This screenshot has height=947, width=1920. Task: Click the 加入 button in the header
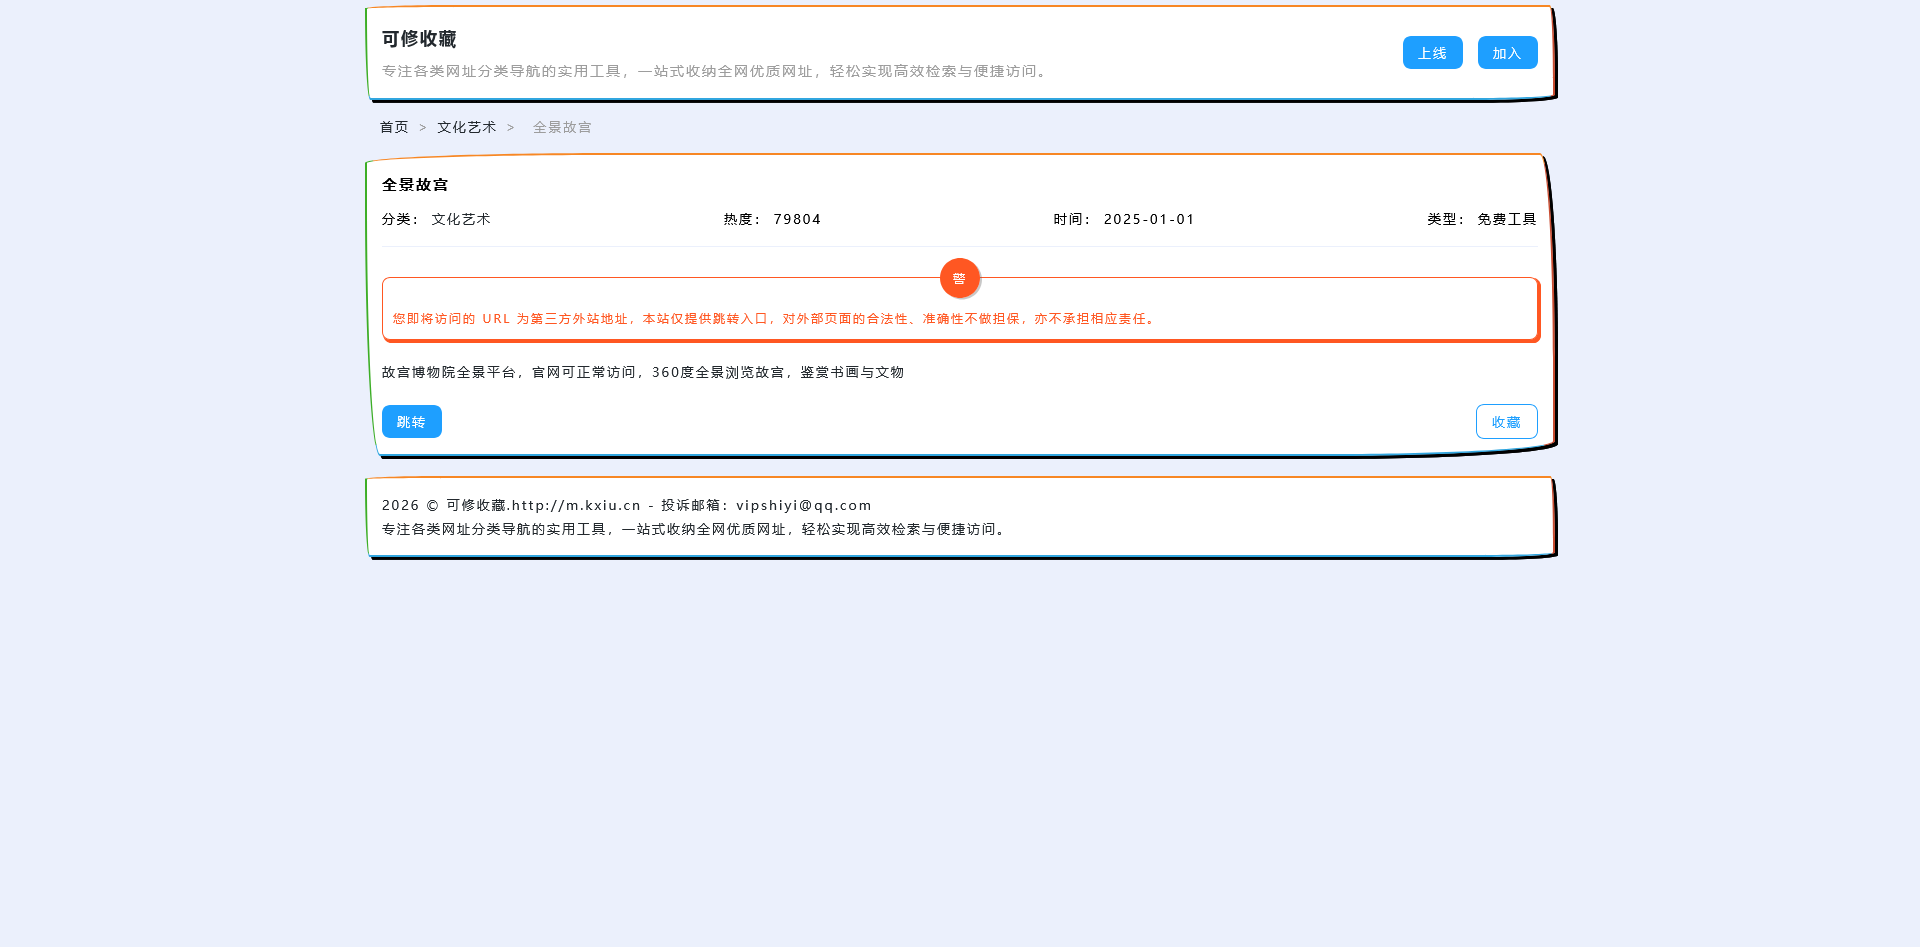[1507, 52]
